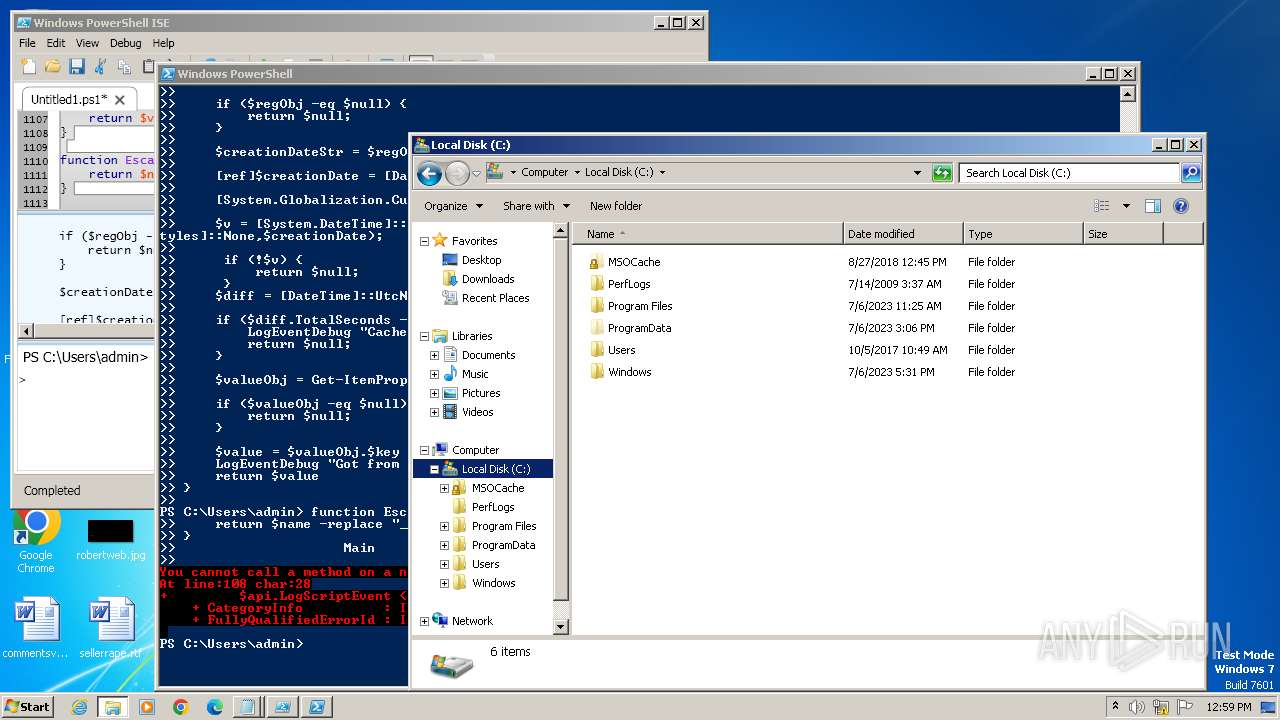Sort by the Name column header
The width and height of the screenshot is (1280, 720).
point(707,234)
